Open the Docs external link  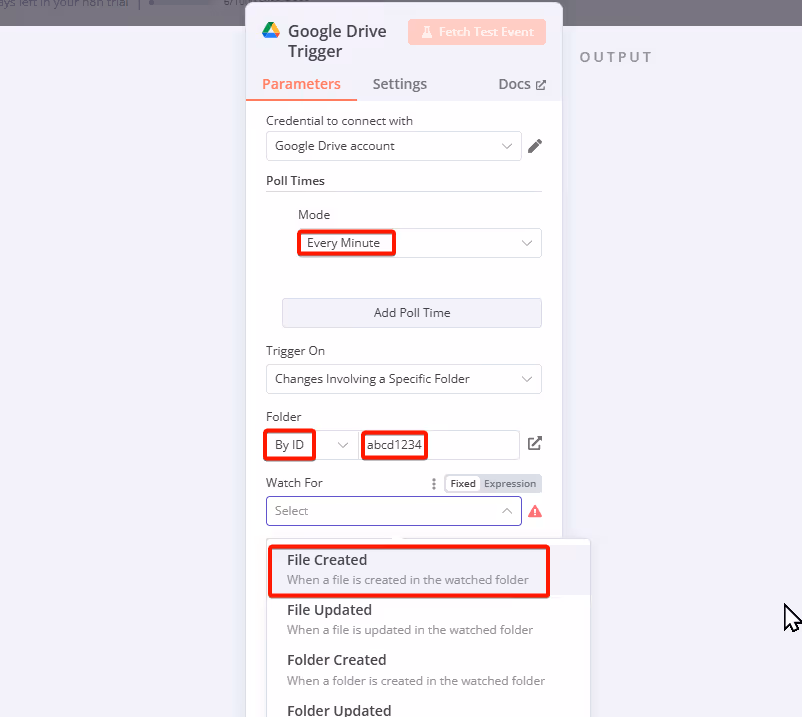522,84
